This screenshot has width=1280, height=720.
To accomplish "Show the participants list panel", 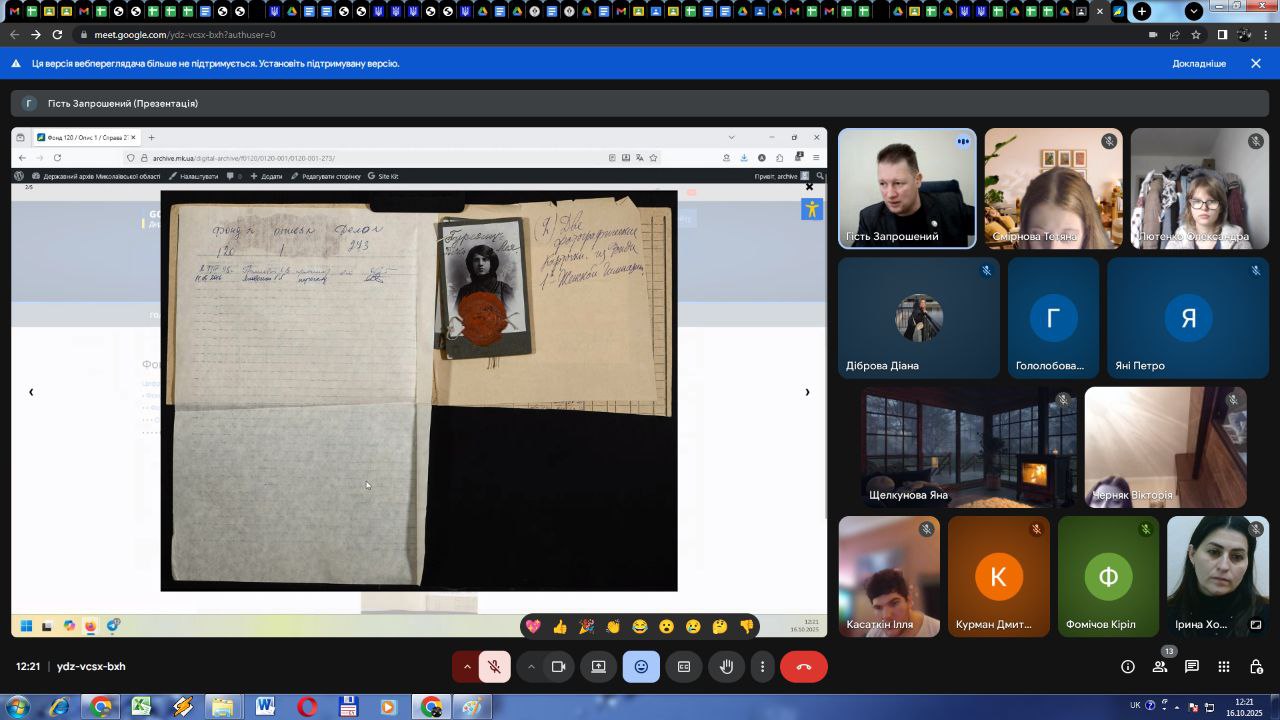I will (1160, 667).
